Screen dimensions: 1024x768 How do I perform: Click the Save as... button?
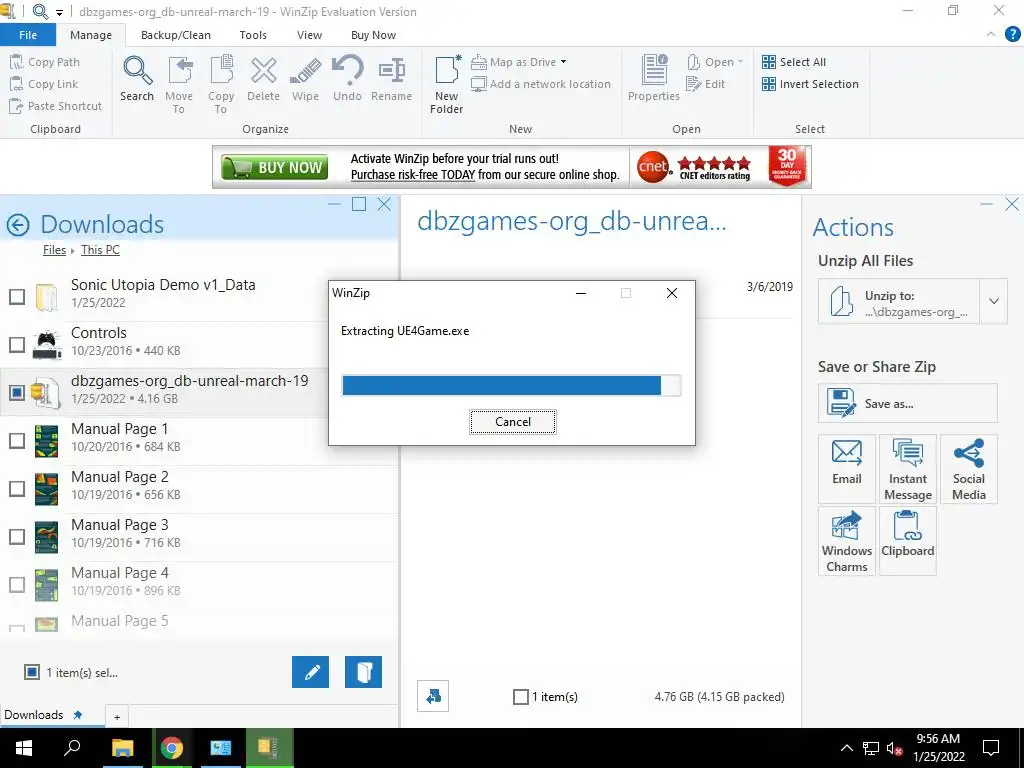coord(908,403)
